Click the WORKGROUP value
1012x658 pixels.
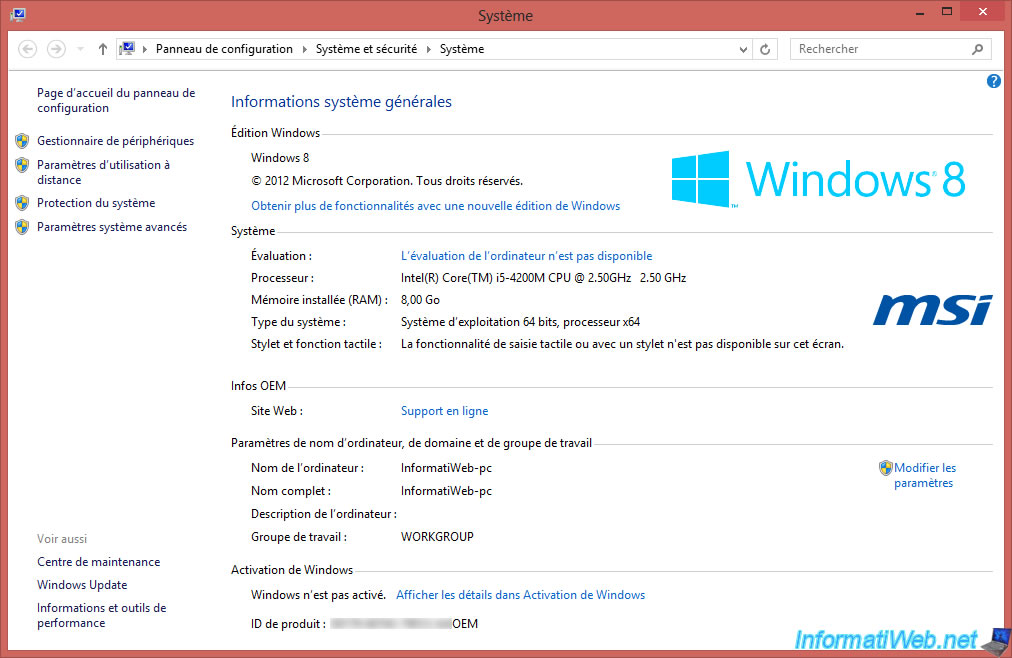pyautogui.click(x=437, y=537)
